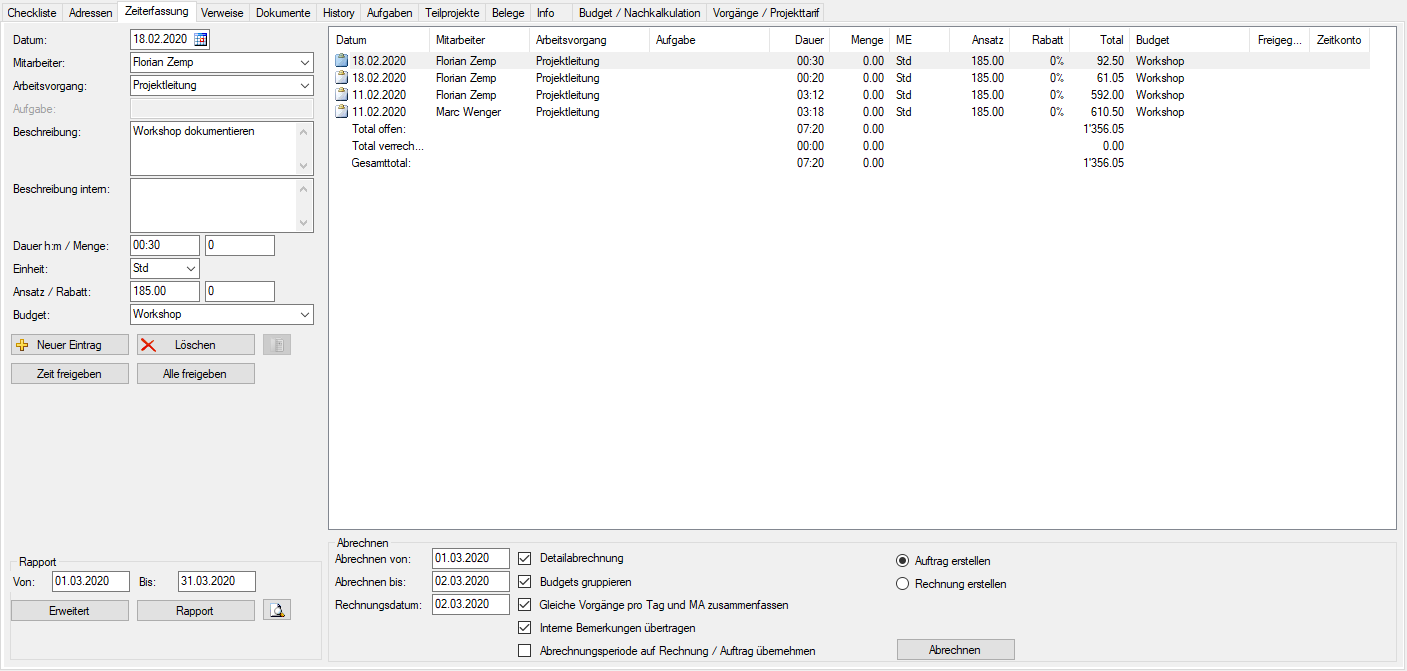Click the Alle freigeben button
The height and width of the screenshot is (671, 1407).
click(195, 374)
